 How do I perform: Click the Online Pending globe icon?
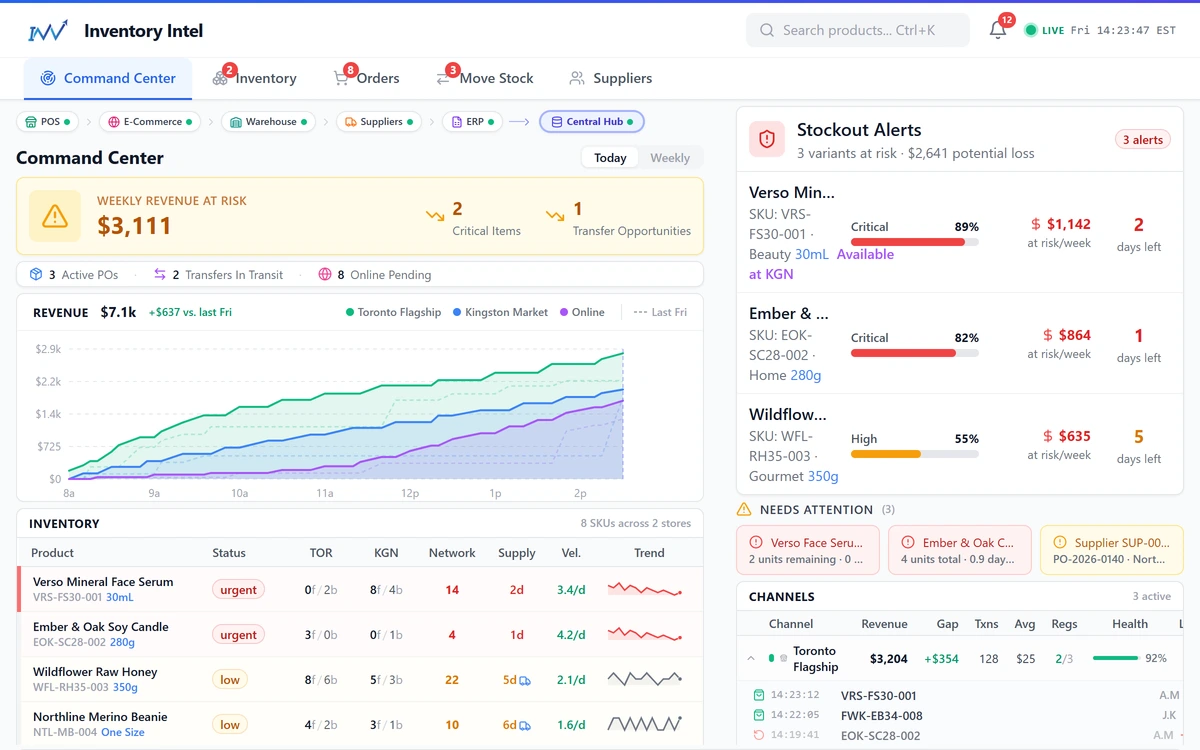[x=325, y=274]
